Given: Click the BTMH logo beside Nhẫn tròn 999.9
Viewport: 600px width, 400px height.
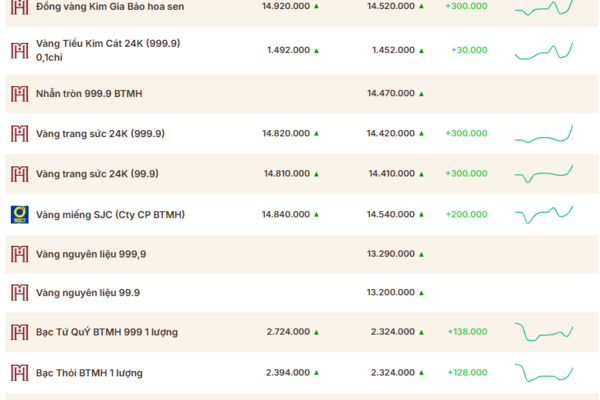Looking at the screenshot, I should coord(20,94).
